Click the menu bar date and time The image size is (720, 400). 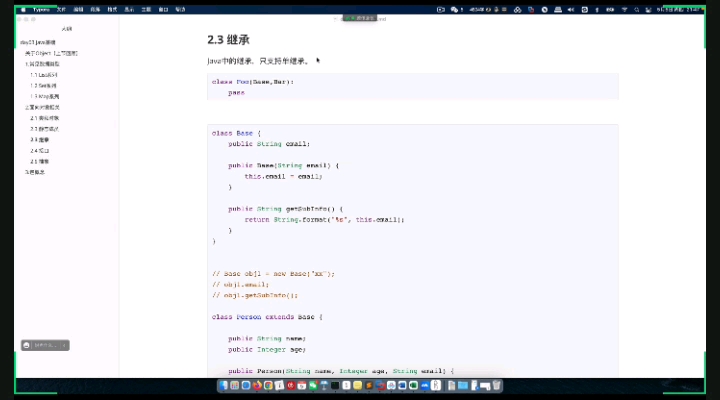point(678,10)
